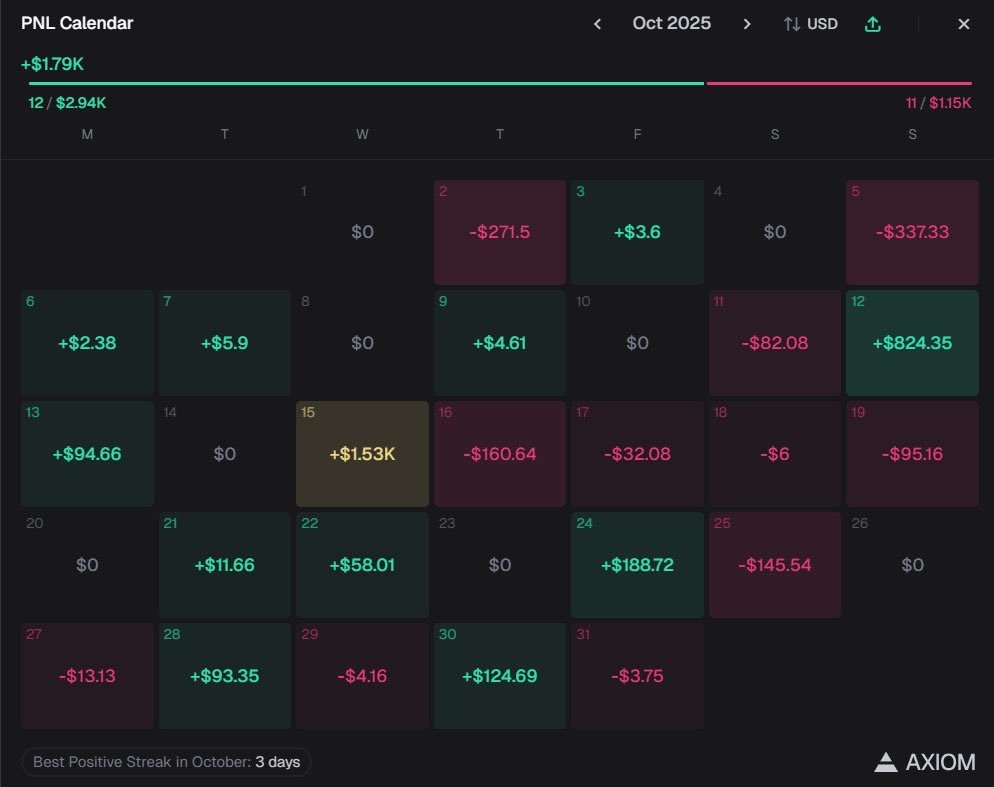This screenshot has width=994, height=787.
Task: Select October 29 cell with -$4.16
Action: (x=363, y=676)
